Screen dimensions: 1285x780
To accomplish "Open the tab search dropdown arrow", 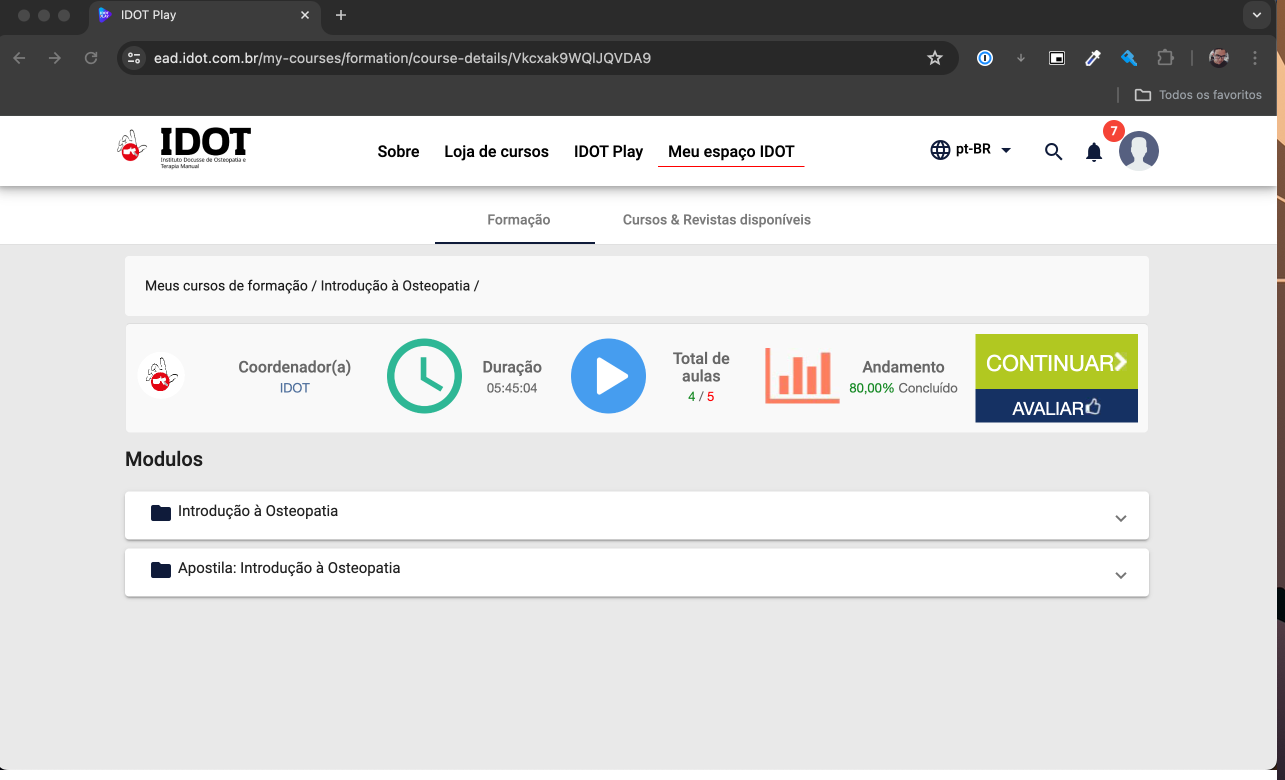I will point(1256,15).
